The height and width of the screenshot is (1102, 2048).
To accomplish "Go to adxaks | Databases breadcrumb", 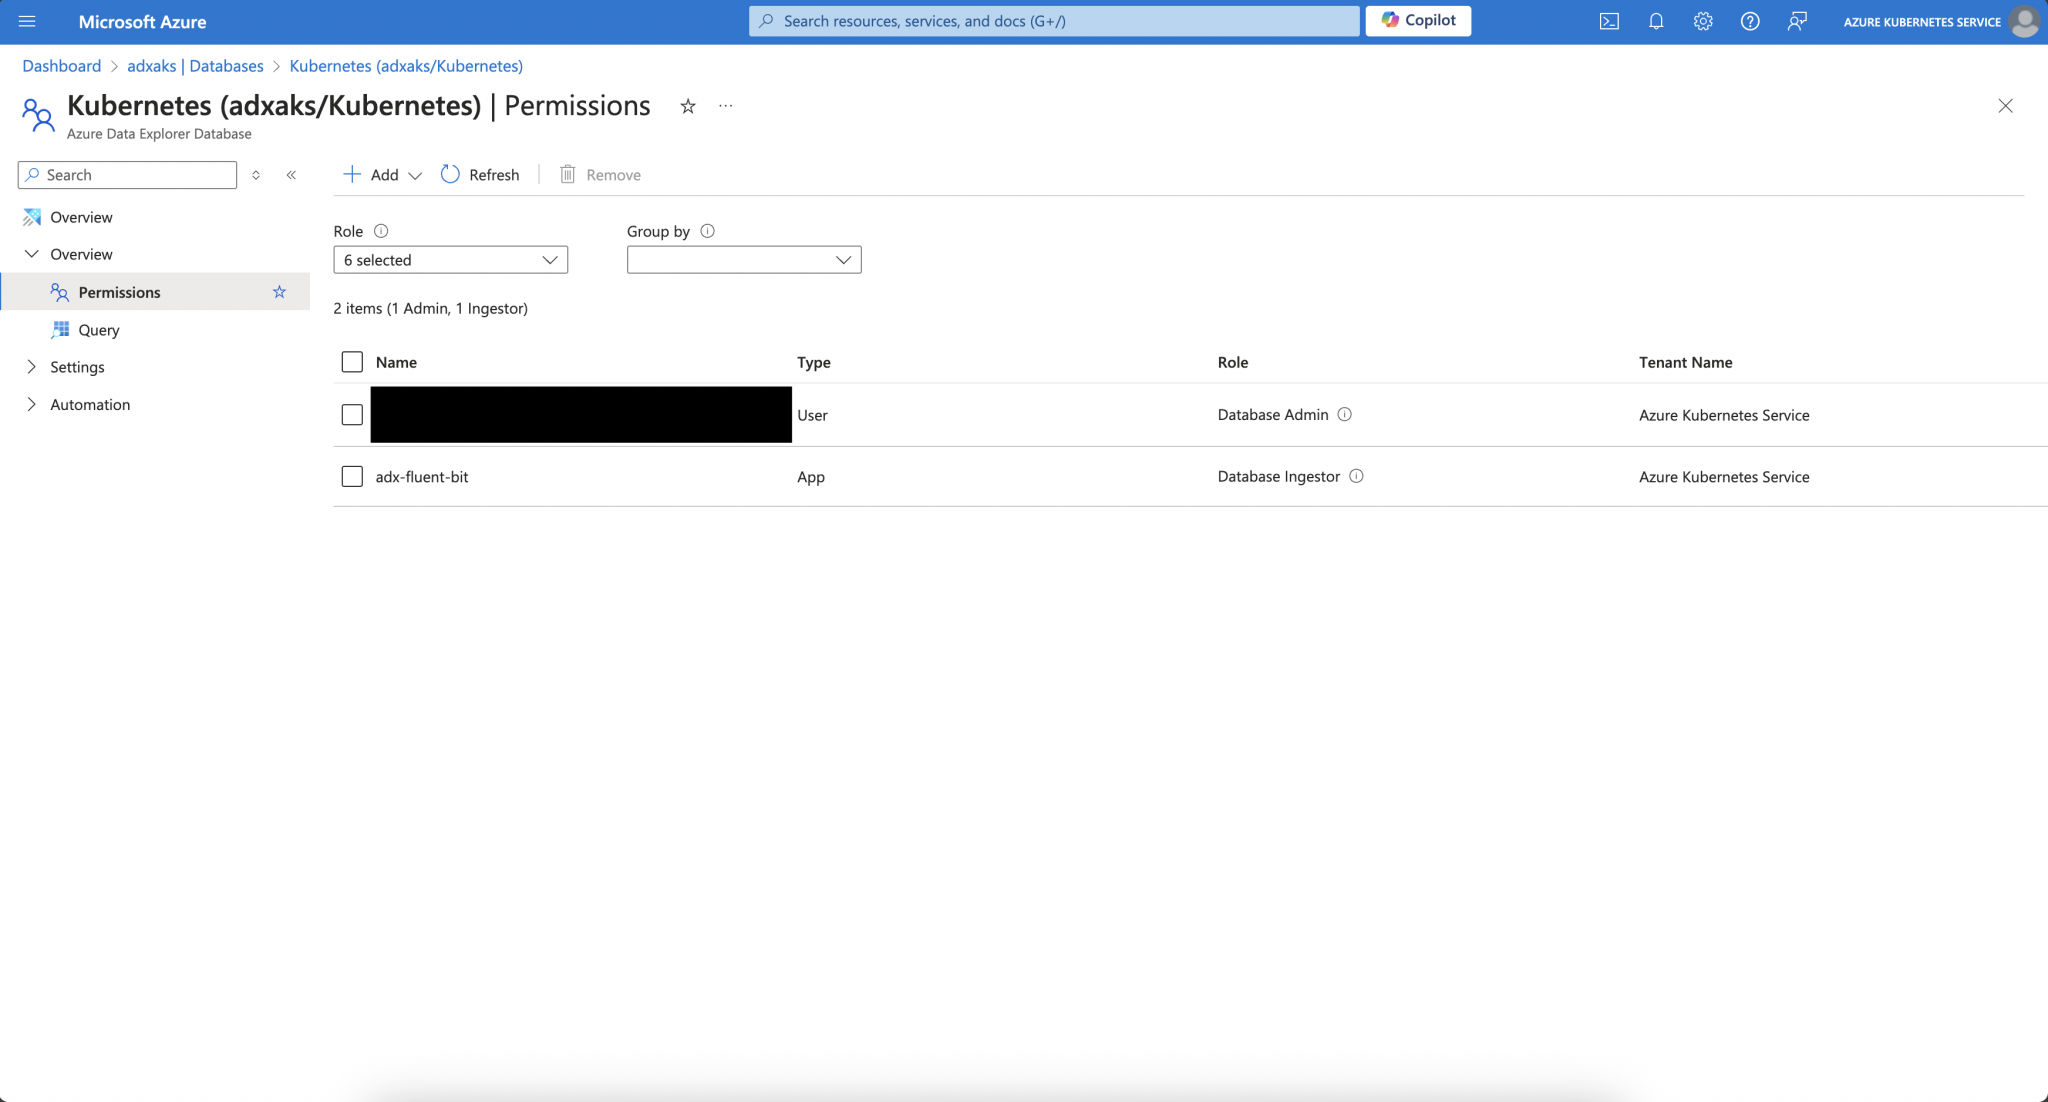I will [x=195, y=66].
